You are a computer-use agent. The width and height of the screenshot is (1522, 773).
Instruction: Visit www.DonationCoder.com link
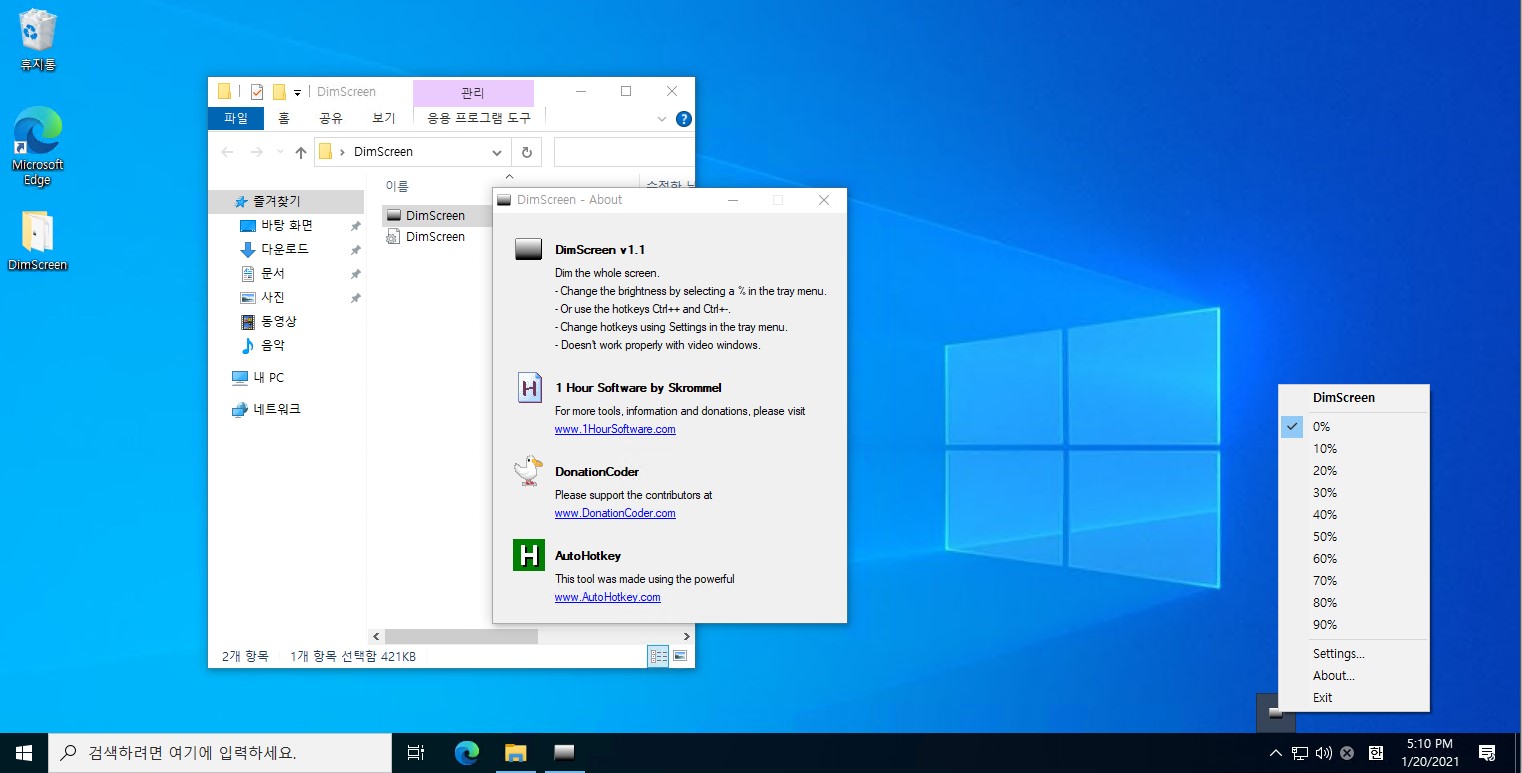pos(615,513)
